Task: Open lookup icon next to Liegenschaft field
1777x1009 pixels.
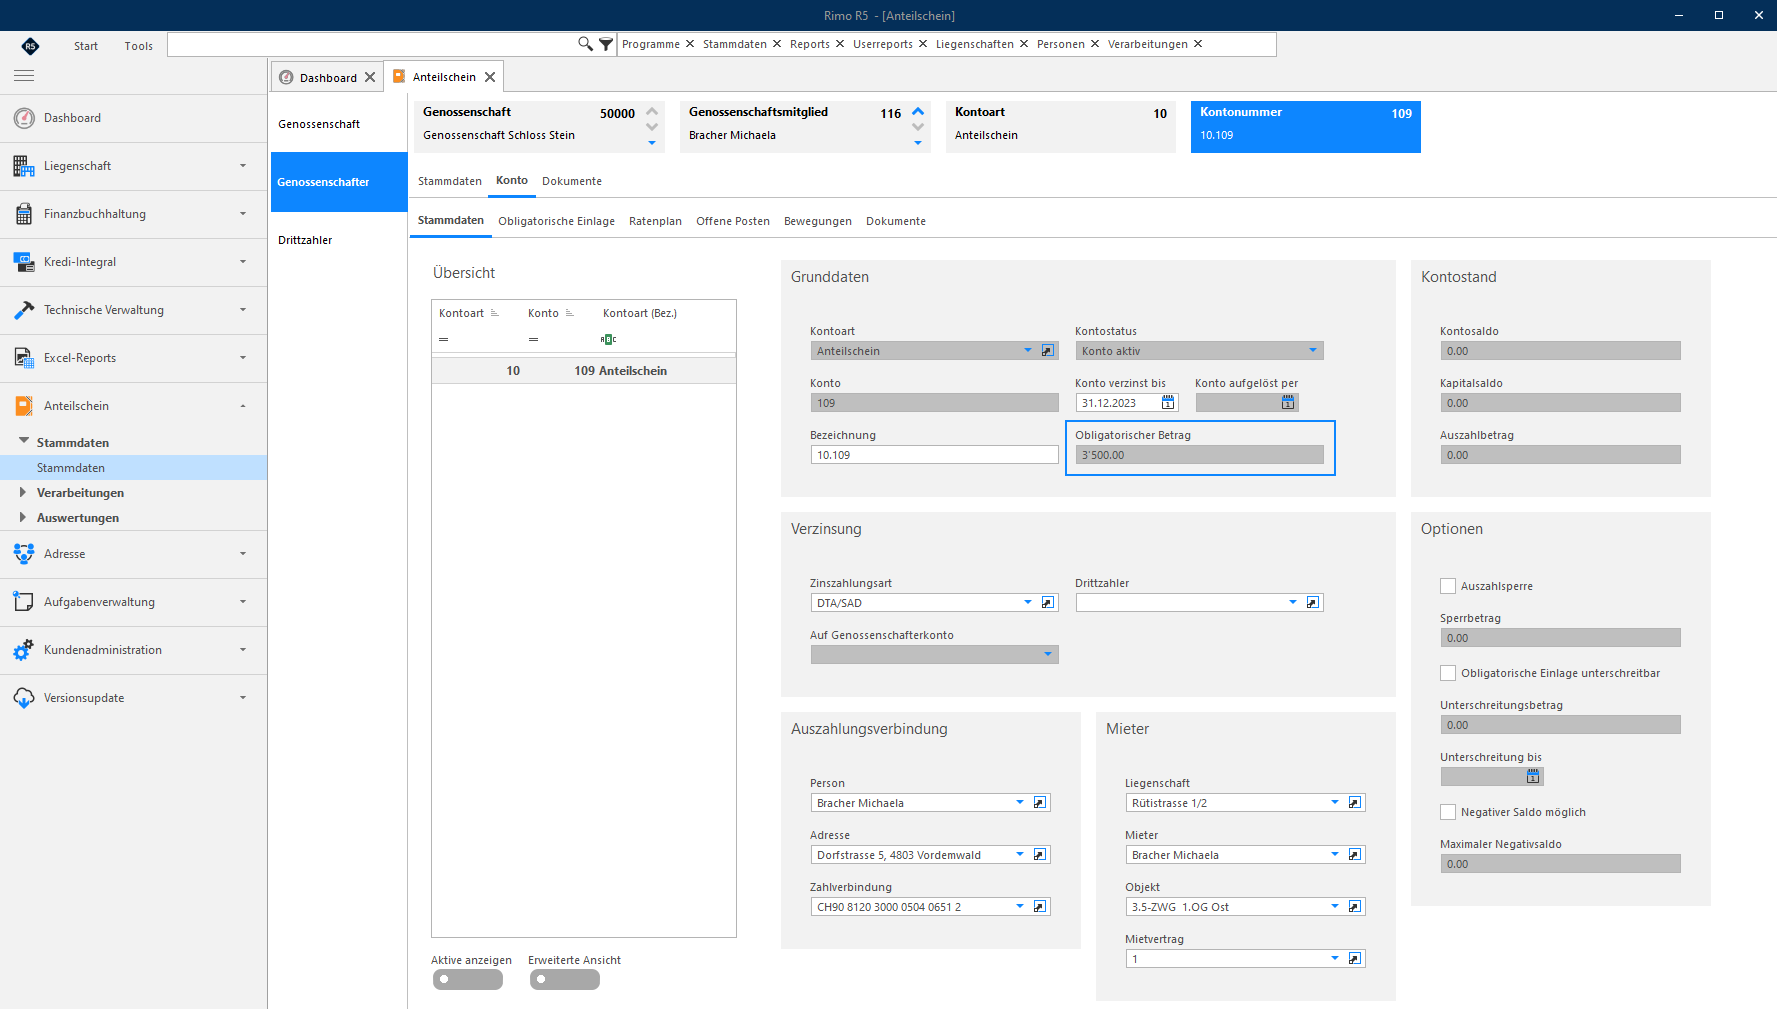Action: pos(1355,803)
